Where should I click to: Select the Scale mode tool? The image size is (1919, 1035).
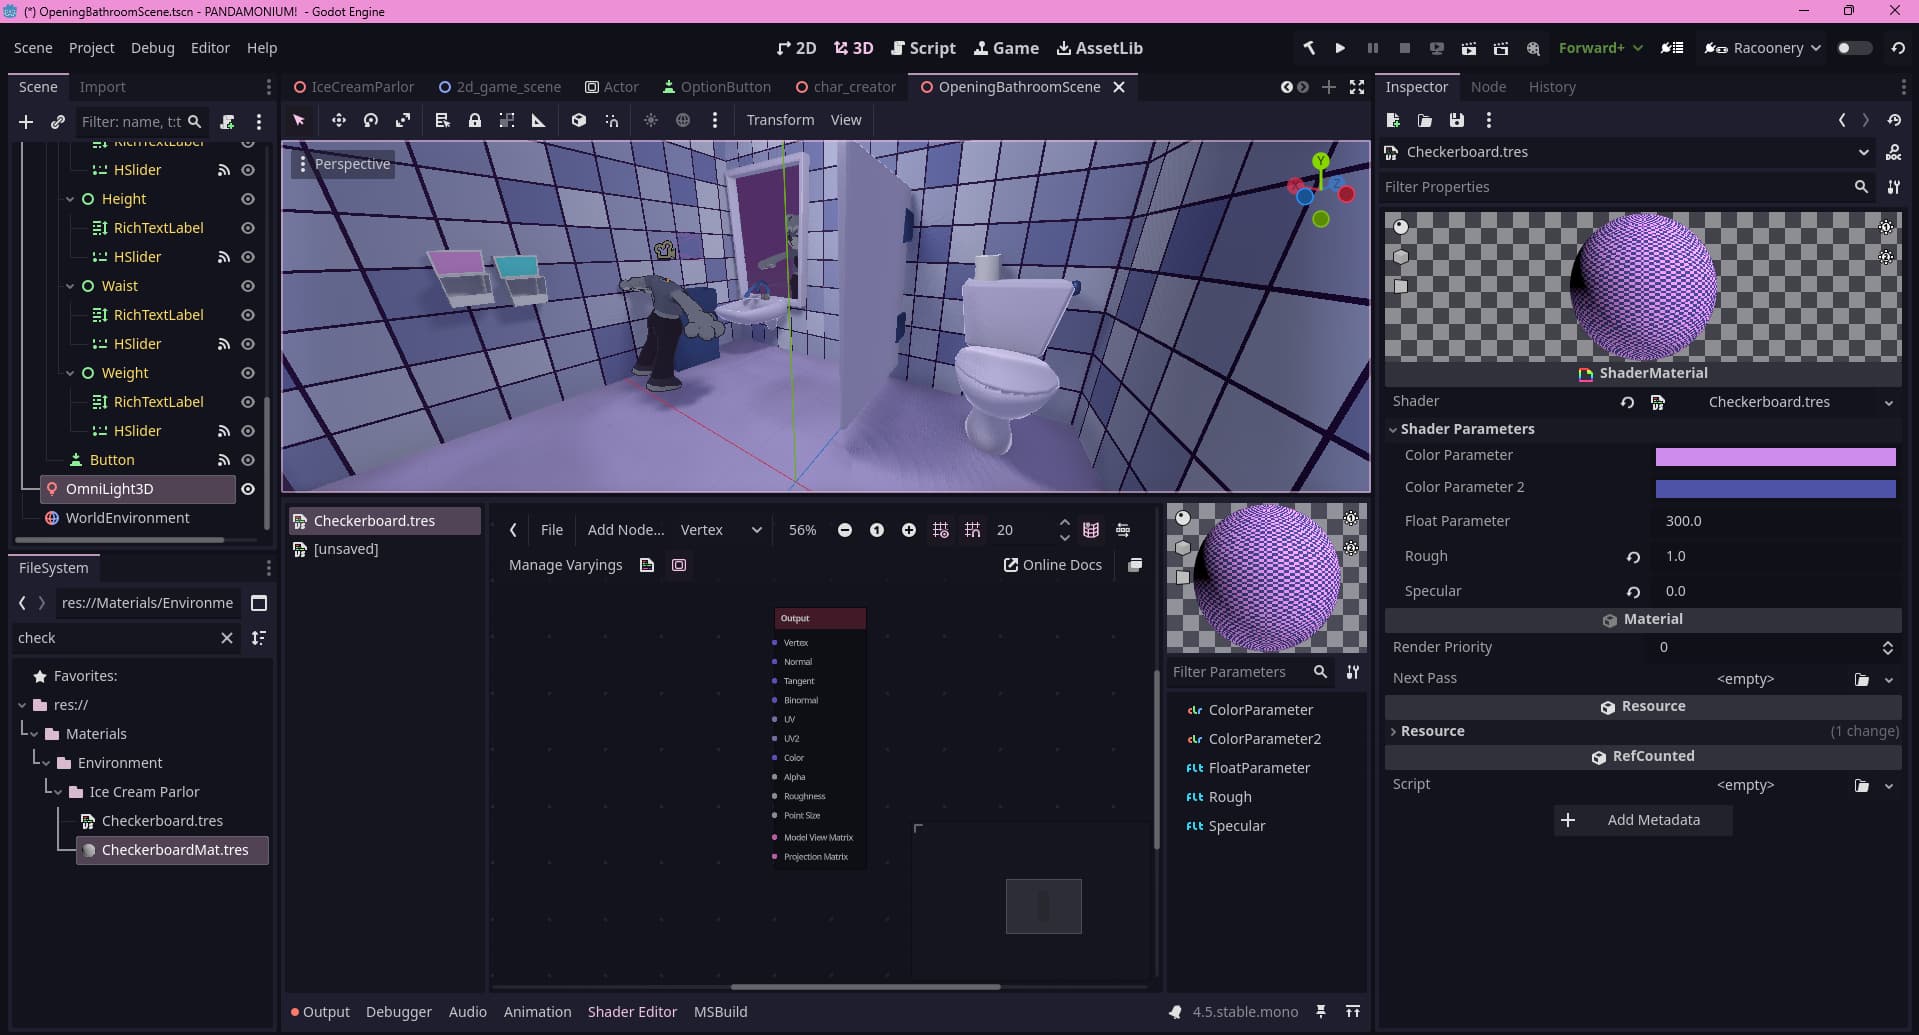(403, 120)
